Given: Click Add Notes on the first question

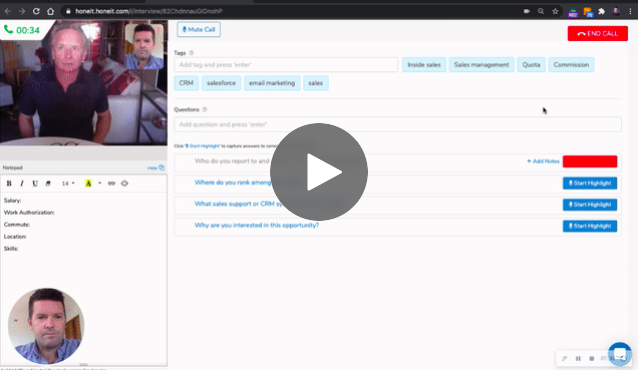Looking at the screenshot, I should 543,161.
